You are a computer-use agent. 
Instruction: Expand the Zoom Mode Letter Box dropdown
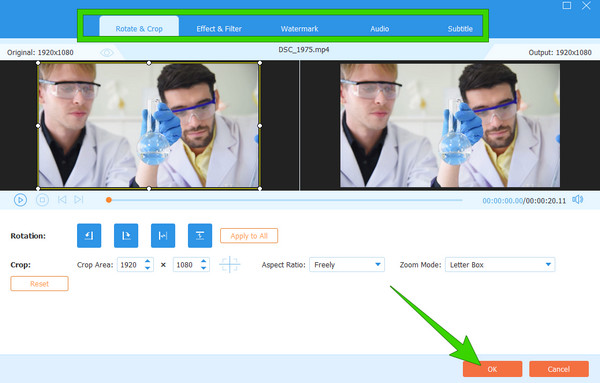(500, 264)
